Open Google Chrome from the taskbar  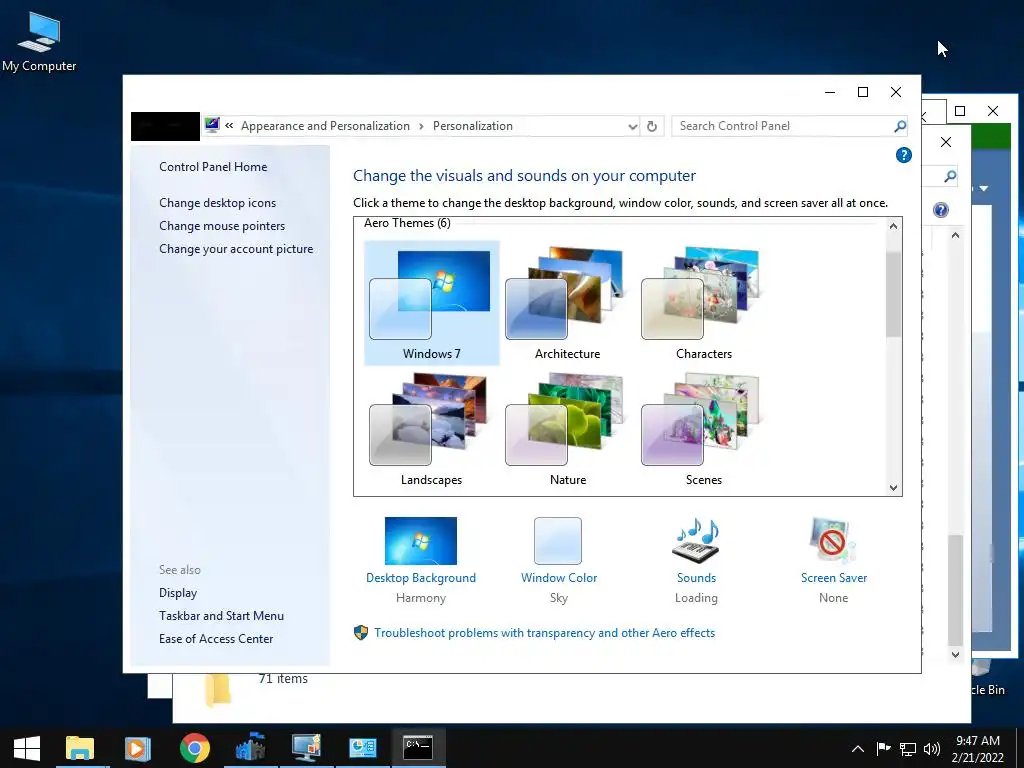195,748
